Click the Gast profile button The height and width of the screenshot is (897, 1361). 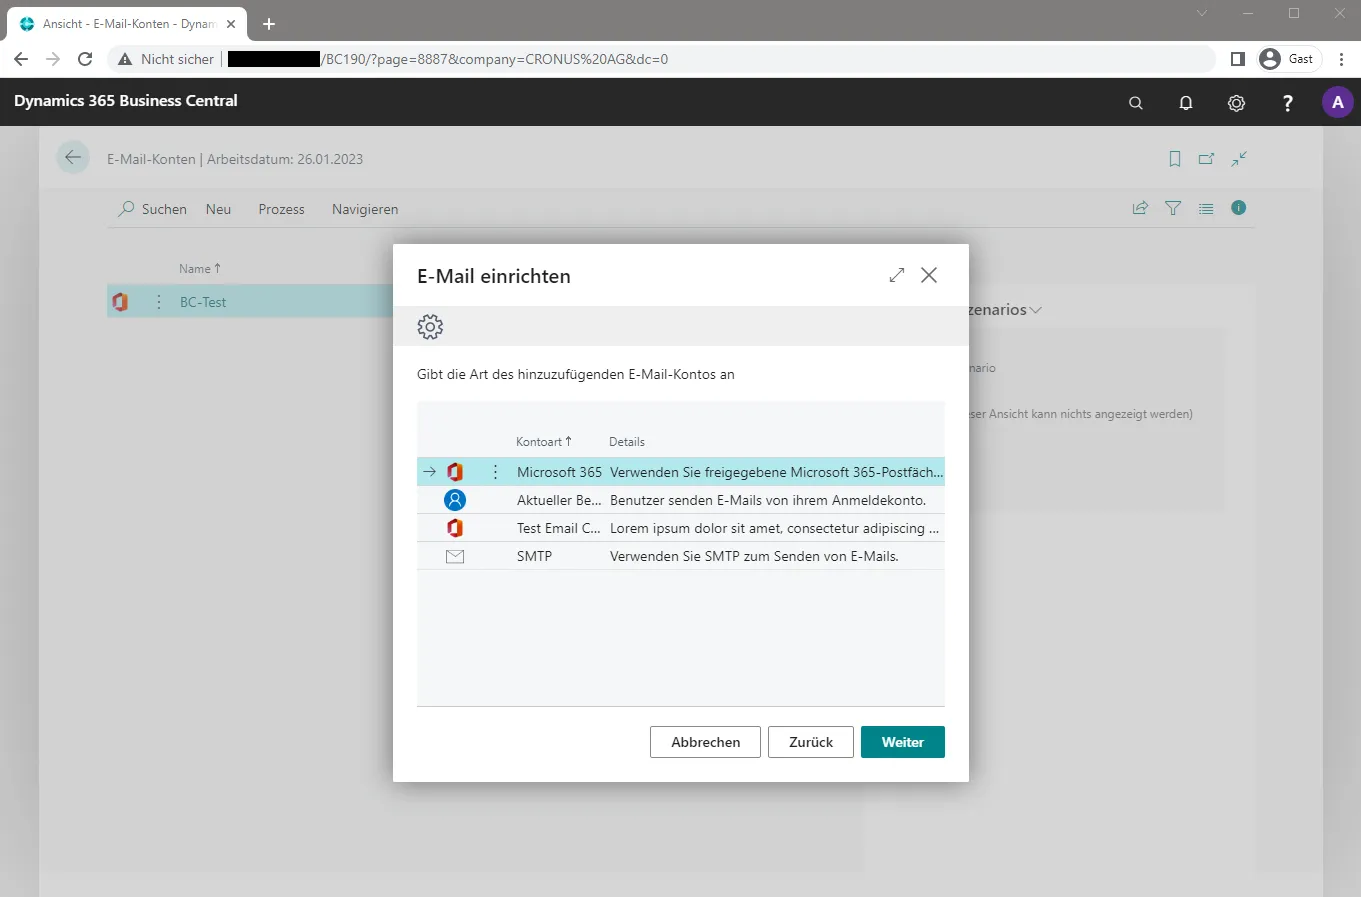pos(1289,59)
